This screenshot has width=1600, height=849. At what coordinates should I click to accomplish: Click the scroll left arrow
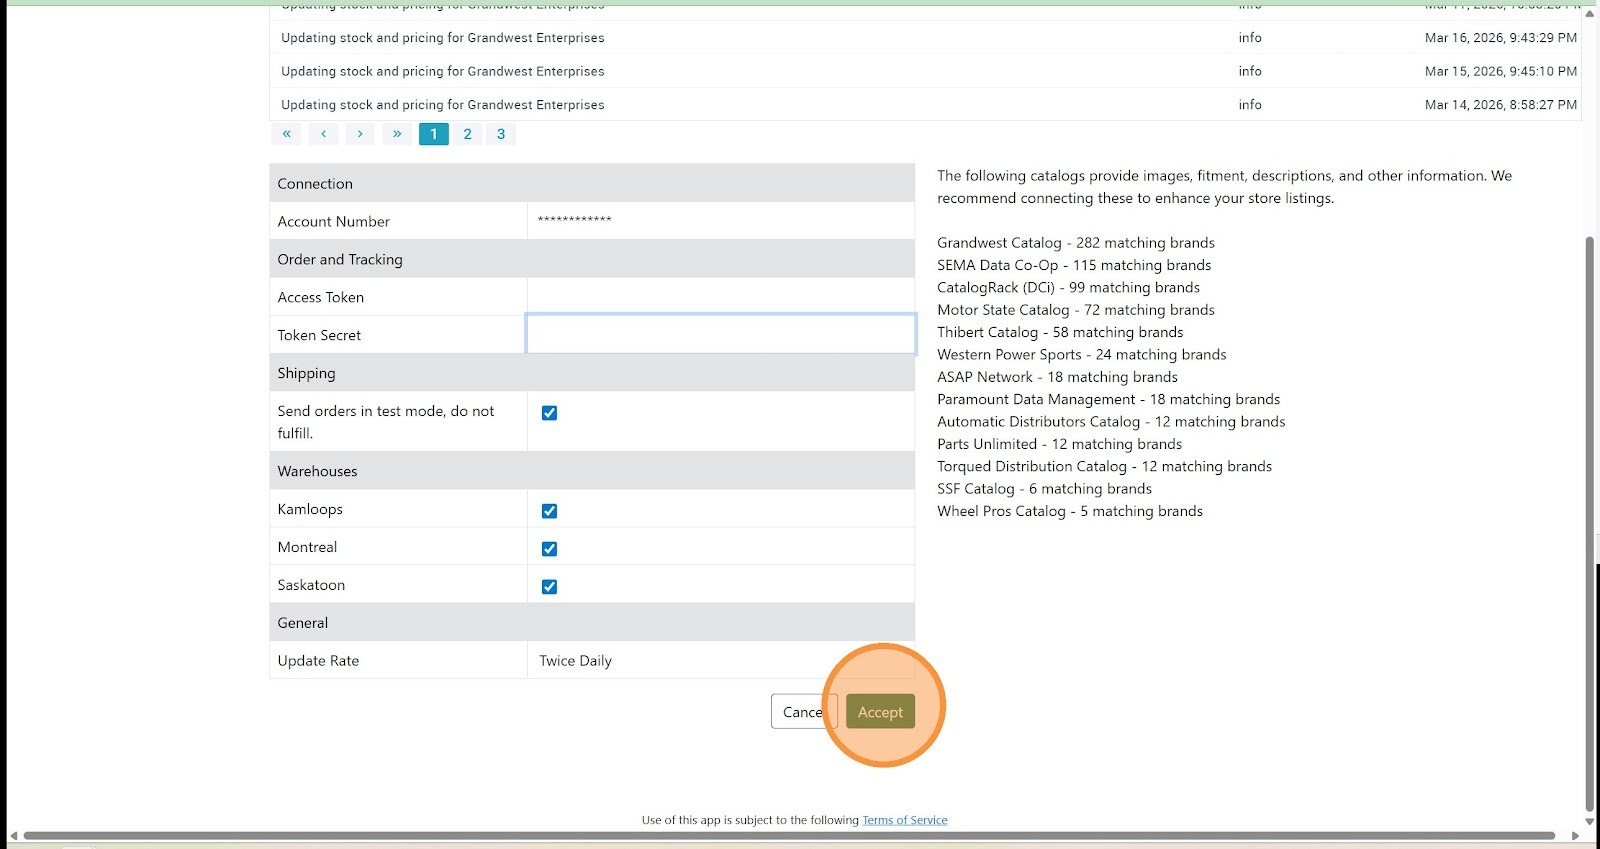coord(14,835)
